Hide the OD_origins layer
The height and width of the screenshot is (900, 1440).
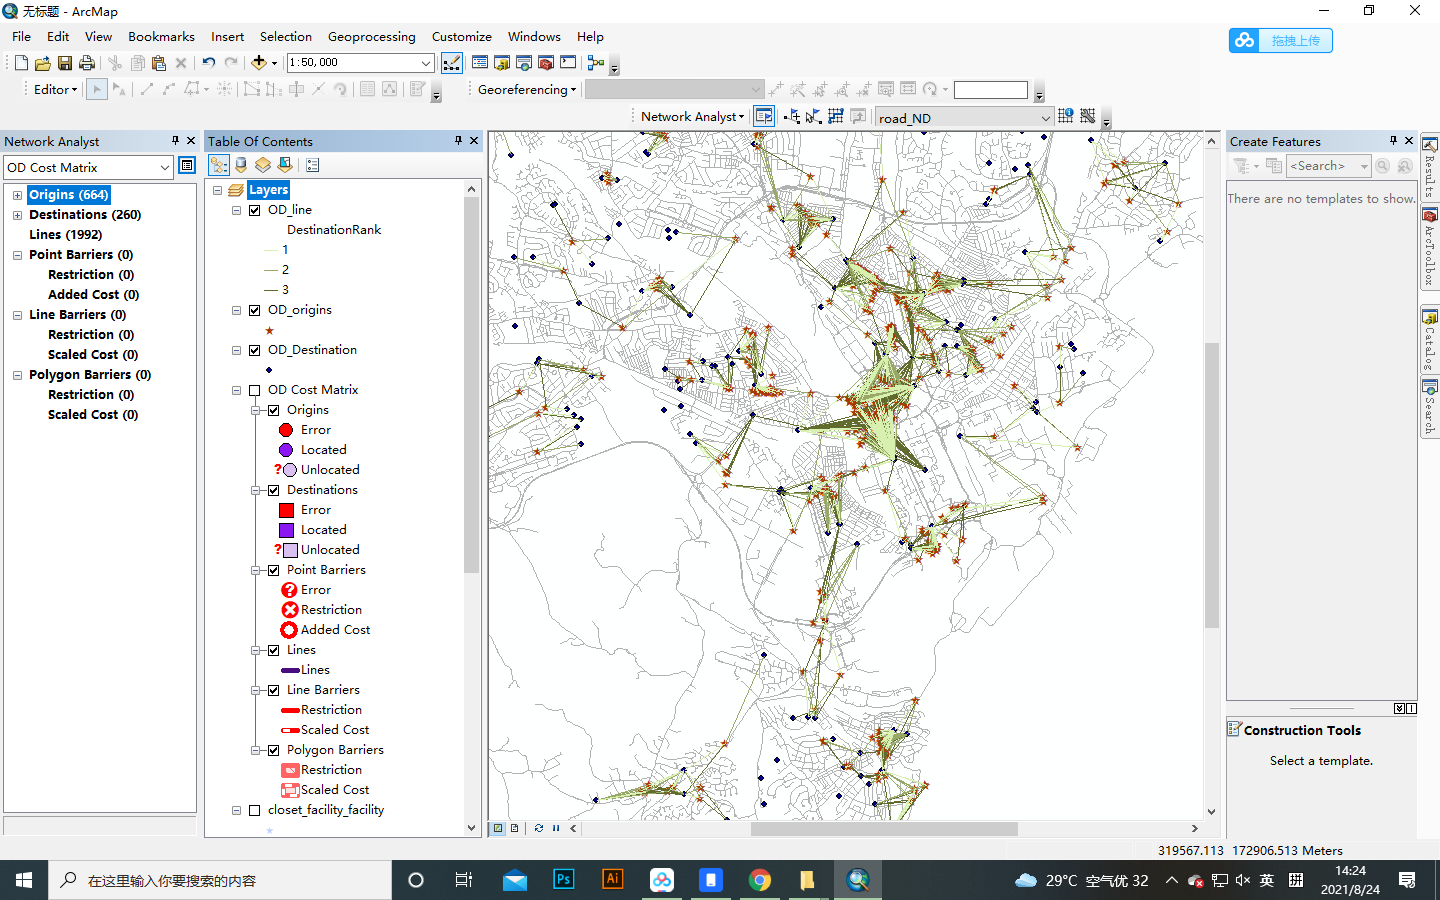254,309
